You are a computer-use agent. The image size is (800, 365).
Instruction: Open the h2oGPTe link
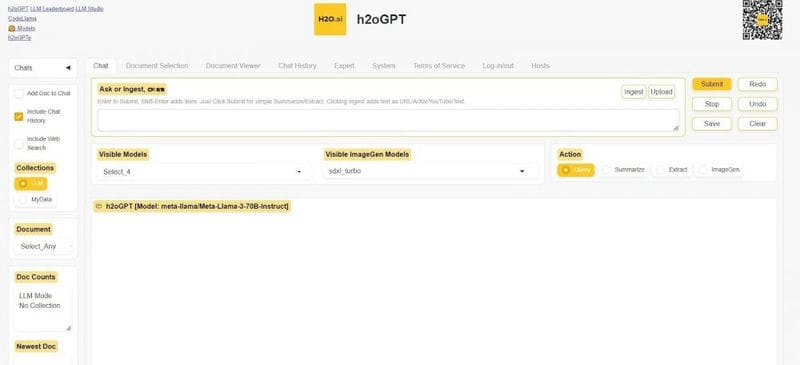[20, 38]
